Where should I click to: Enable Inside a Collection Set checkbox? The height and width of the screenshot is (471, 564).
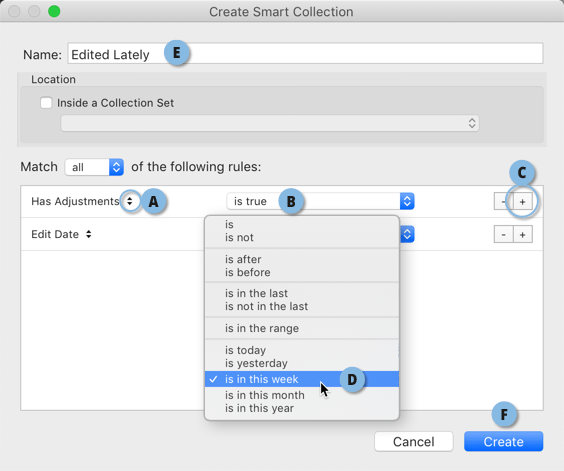coord(46,103)
